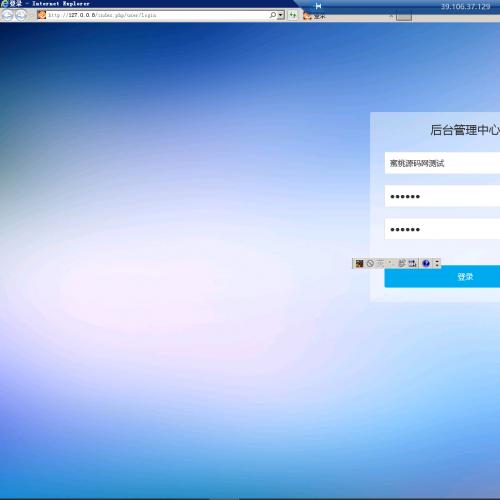Click the IME pad icon on the language bar

(x=402, y=263)
